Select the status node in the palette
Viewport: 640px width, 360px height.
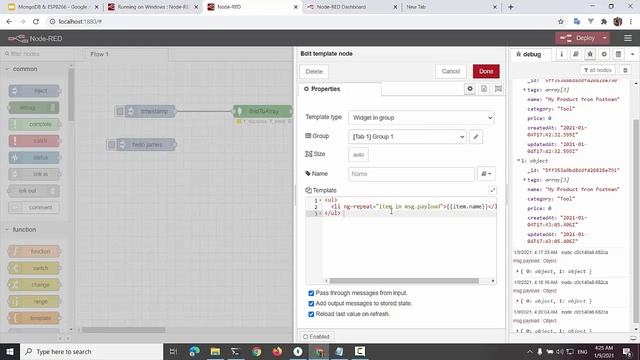[x=34, y=158]
